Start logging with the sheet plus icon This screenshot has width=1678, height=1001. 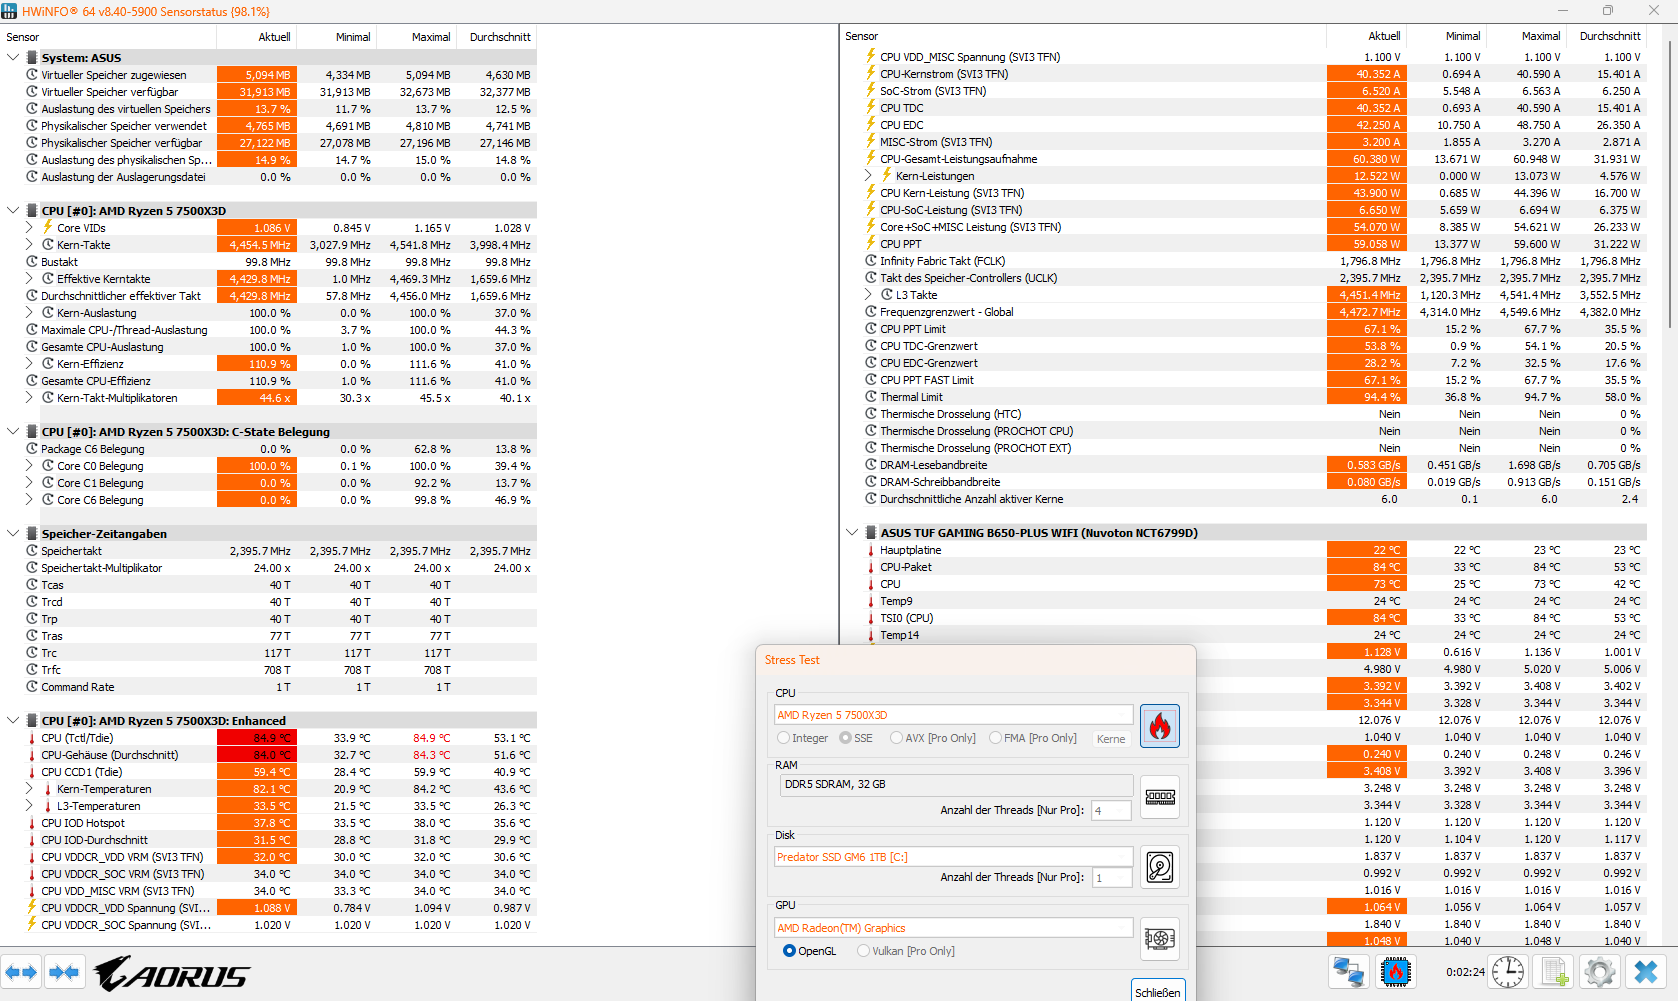tap(1554, 972)
